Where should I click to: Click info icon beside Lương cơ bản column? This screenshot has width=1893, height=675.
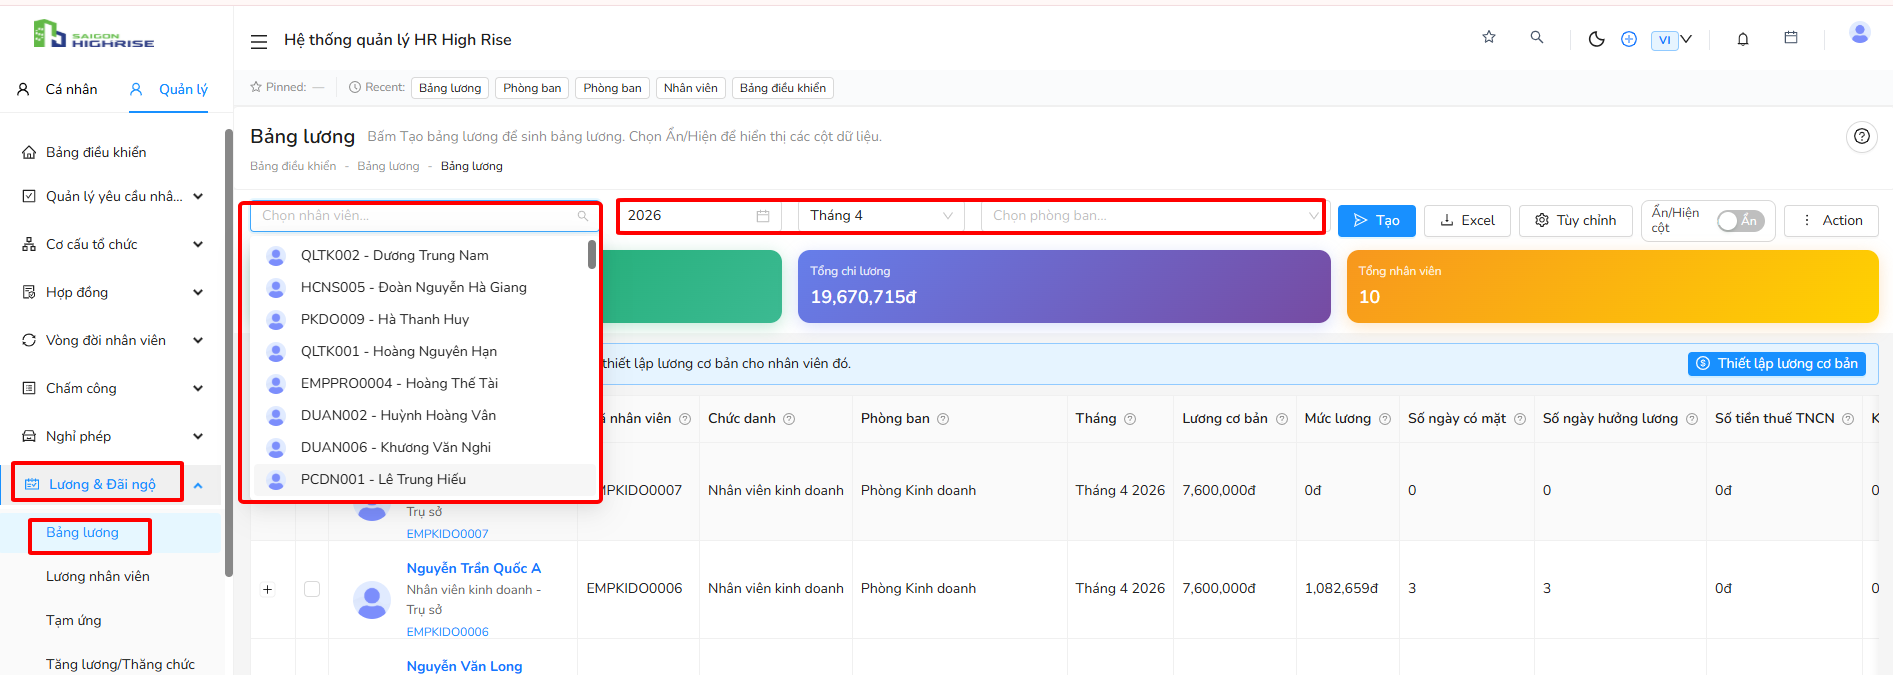coord(1282,419)
